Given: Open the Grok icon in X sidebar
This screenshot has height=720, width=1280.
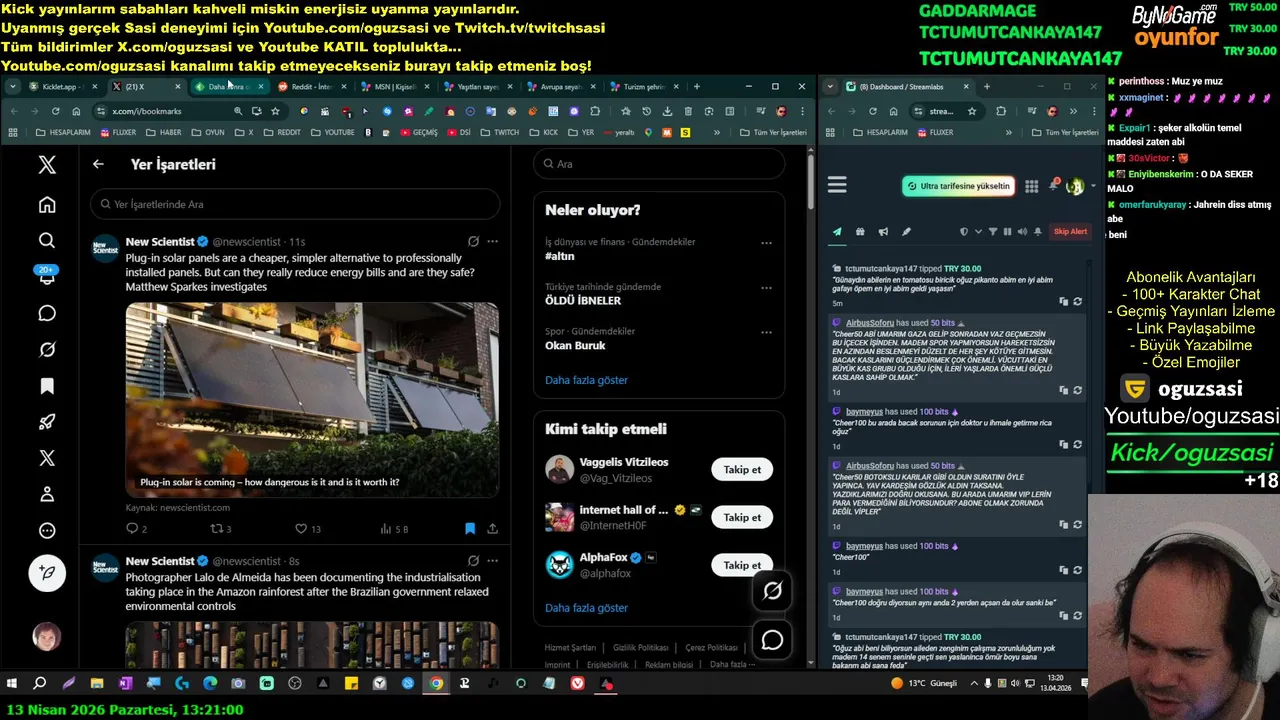Looking at the screenshot, I should click(x=47, y=349).
